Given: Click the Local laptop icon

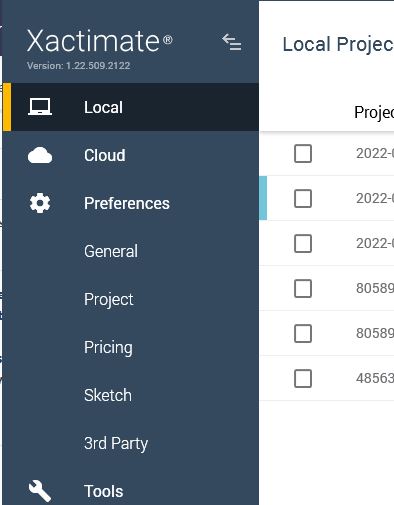Looking at the screenshot, I should [40, 107].
